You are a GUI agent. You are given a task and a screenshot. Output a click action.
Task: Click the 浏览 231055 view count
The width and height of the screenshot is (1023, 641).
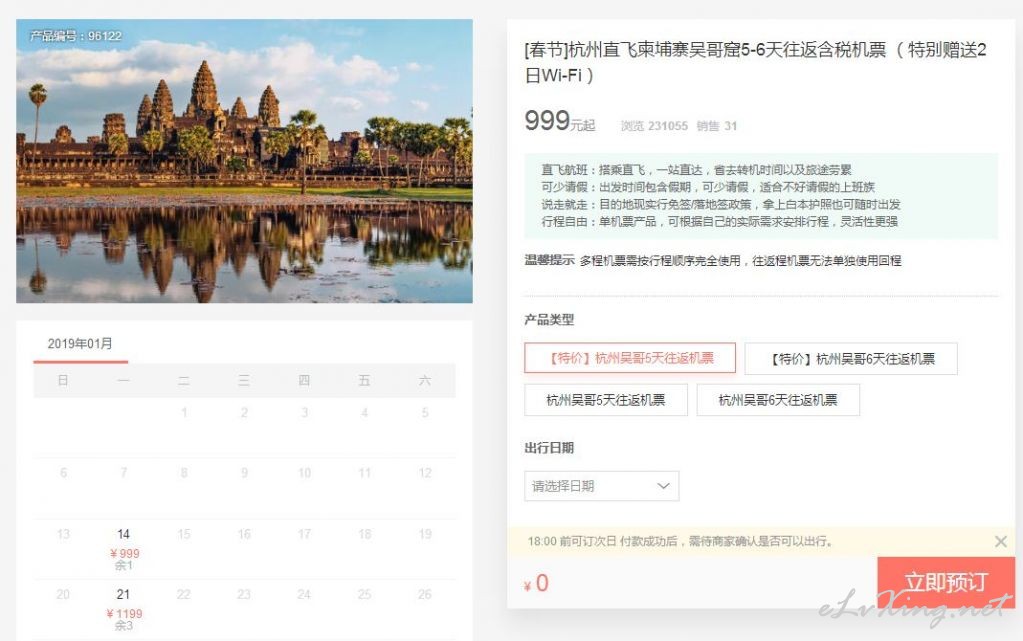click(654, 126)
